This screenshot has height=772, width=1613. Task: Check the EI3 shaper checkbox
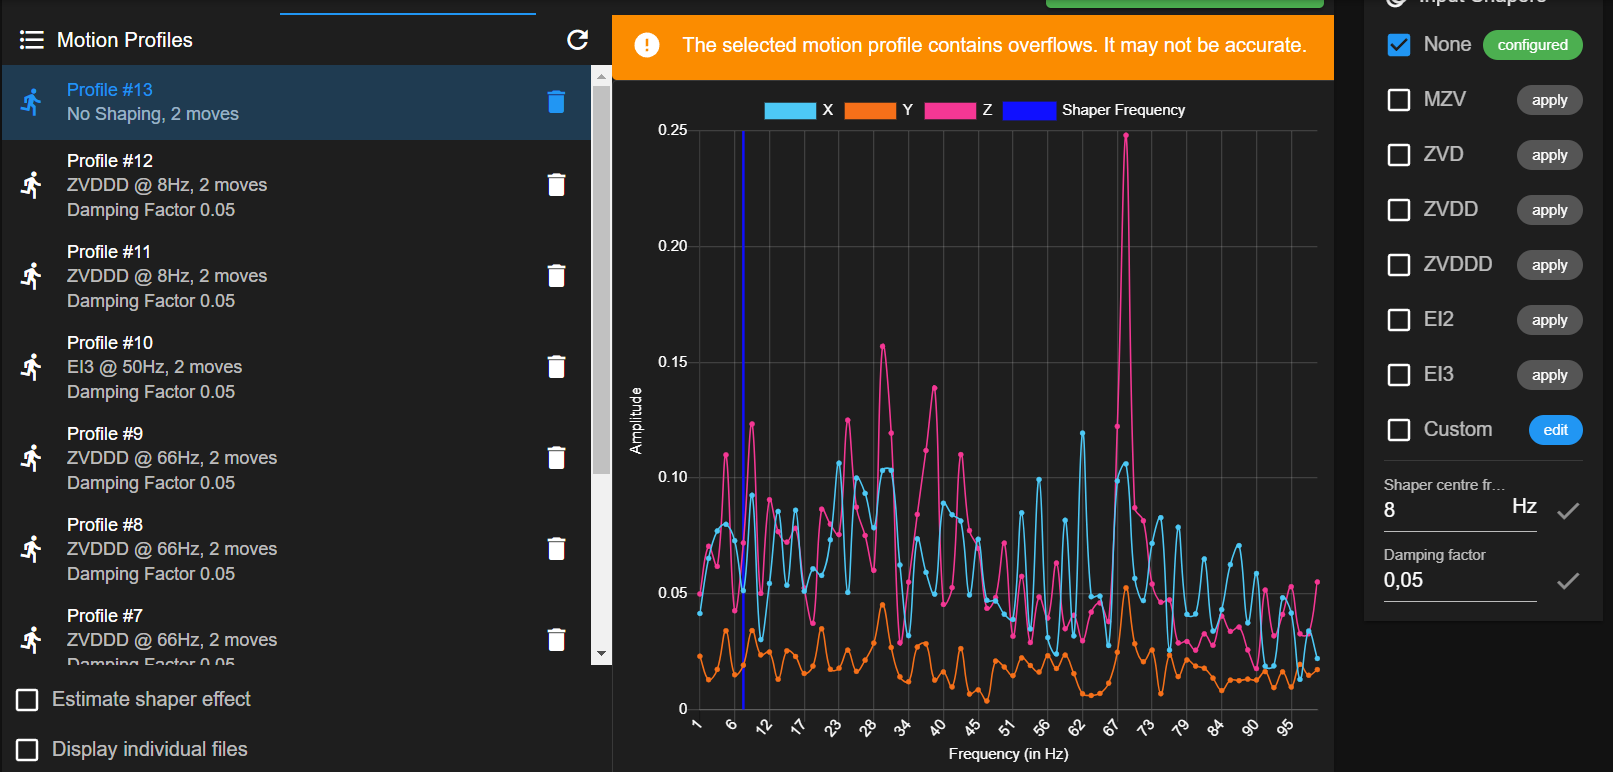(x=1399, y=375)
